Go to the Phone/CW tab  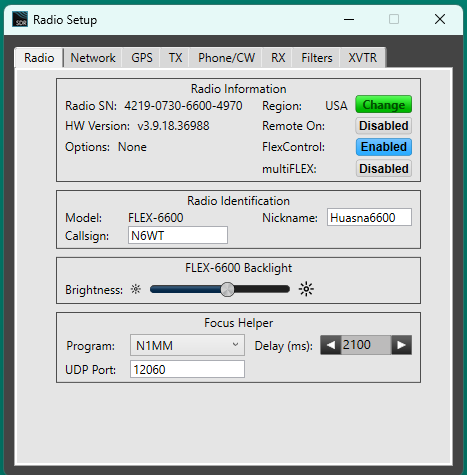[226, 58]
